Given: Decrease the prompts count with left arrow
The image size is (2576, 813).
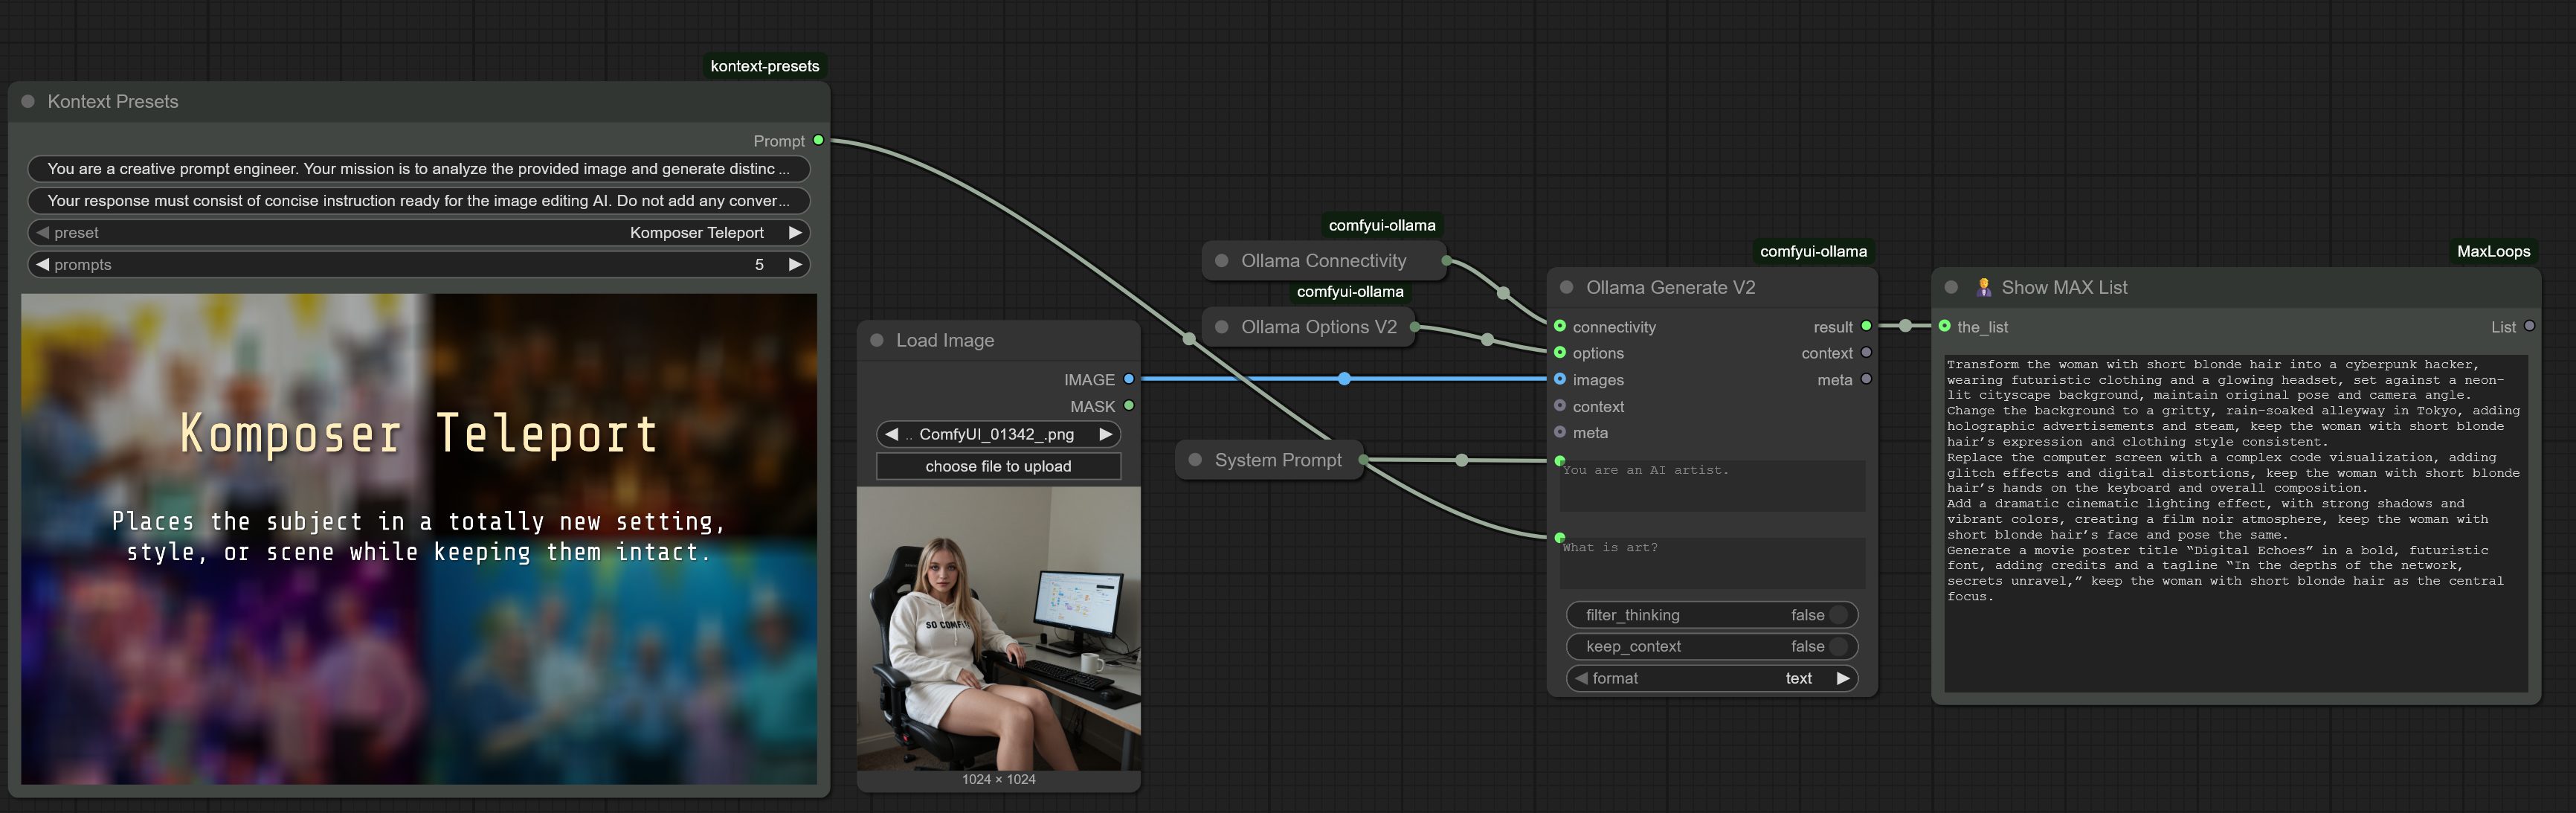Looking at the screenshot, I should (x=42, y=264).
